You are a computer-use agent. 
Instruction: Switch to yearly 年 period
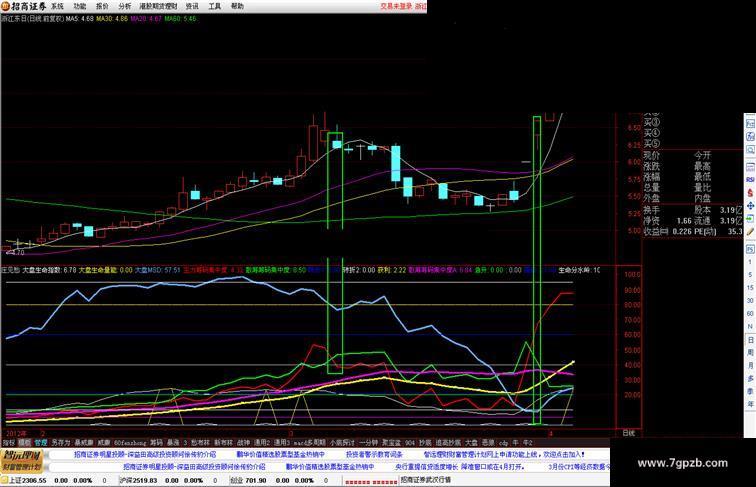(x=751, y=404)
